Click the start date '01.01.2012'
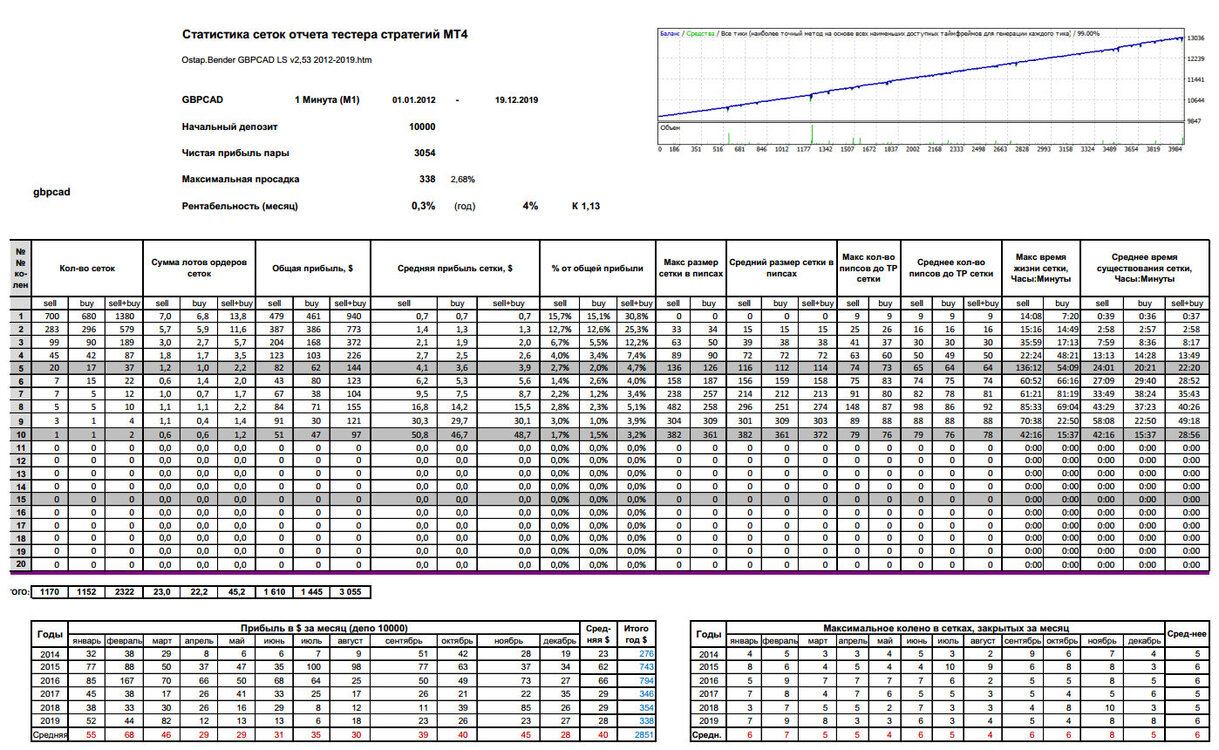 click(414, 101)
